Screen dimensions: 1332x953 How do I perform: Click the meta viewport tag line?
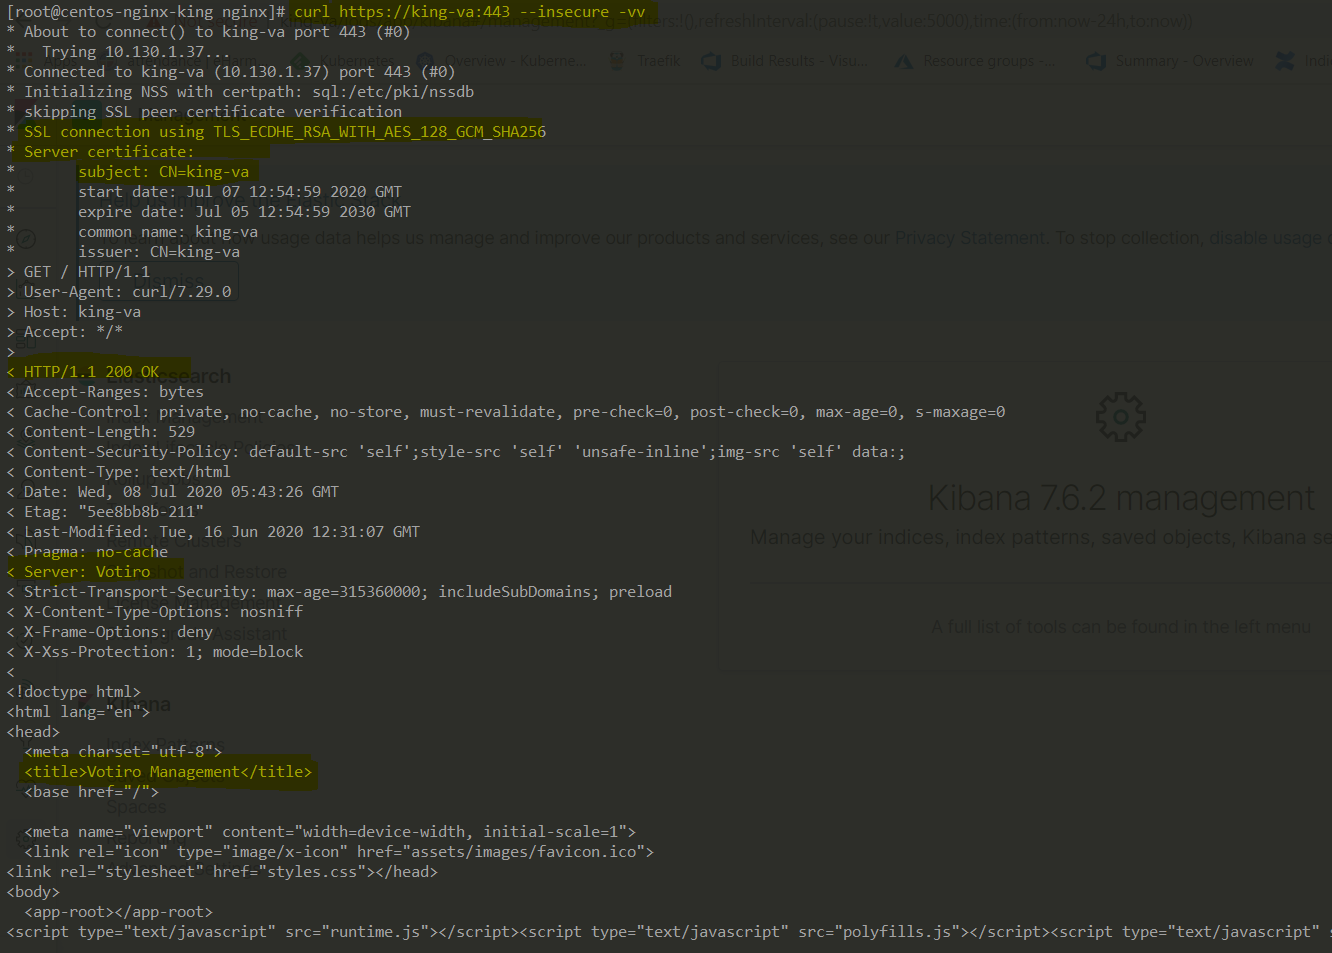click(x=330, y=832)
